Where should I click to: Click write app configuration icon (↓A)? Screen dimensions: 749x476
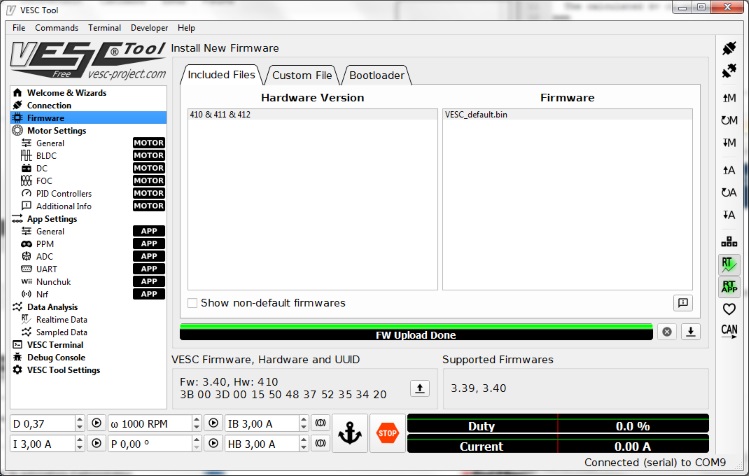(729, 215)
